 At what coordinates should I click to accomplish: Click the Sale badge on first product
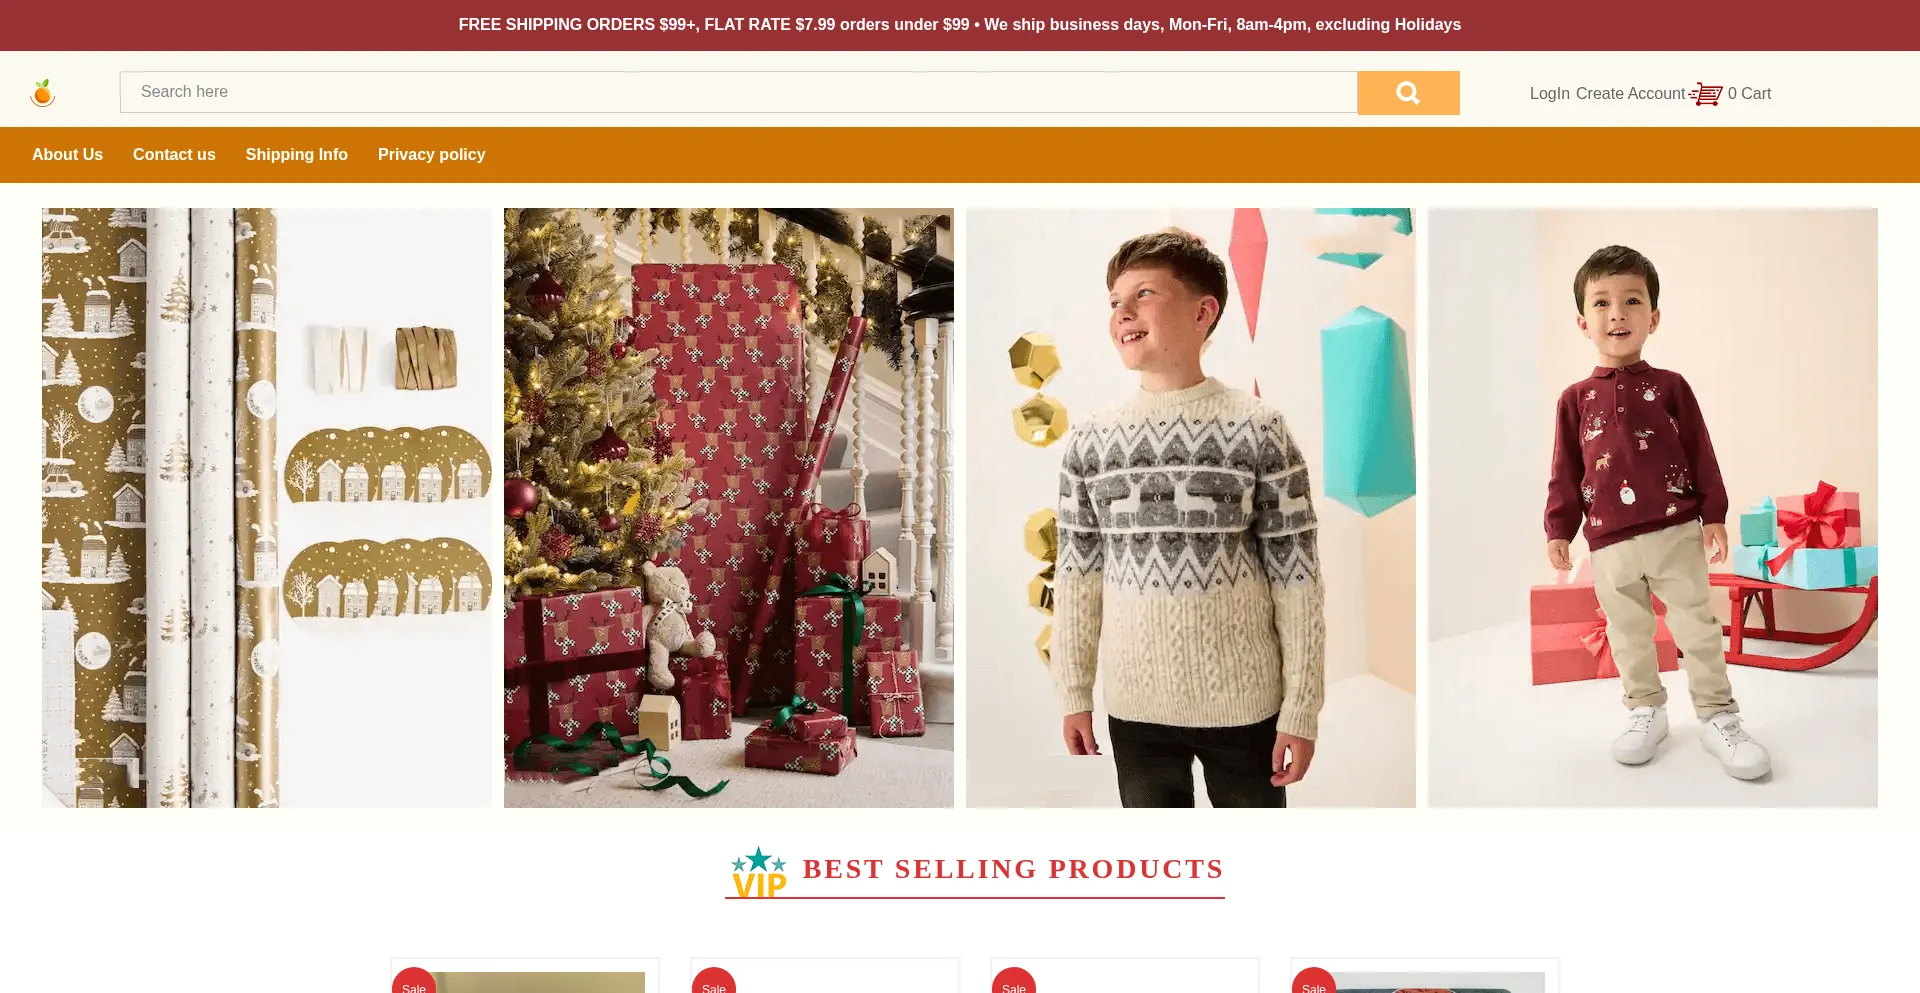414,981
